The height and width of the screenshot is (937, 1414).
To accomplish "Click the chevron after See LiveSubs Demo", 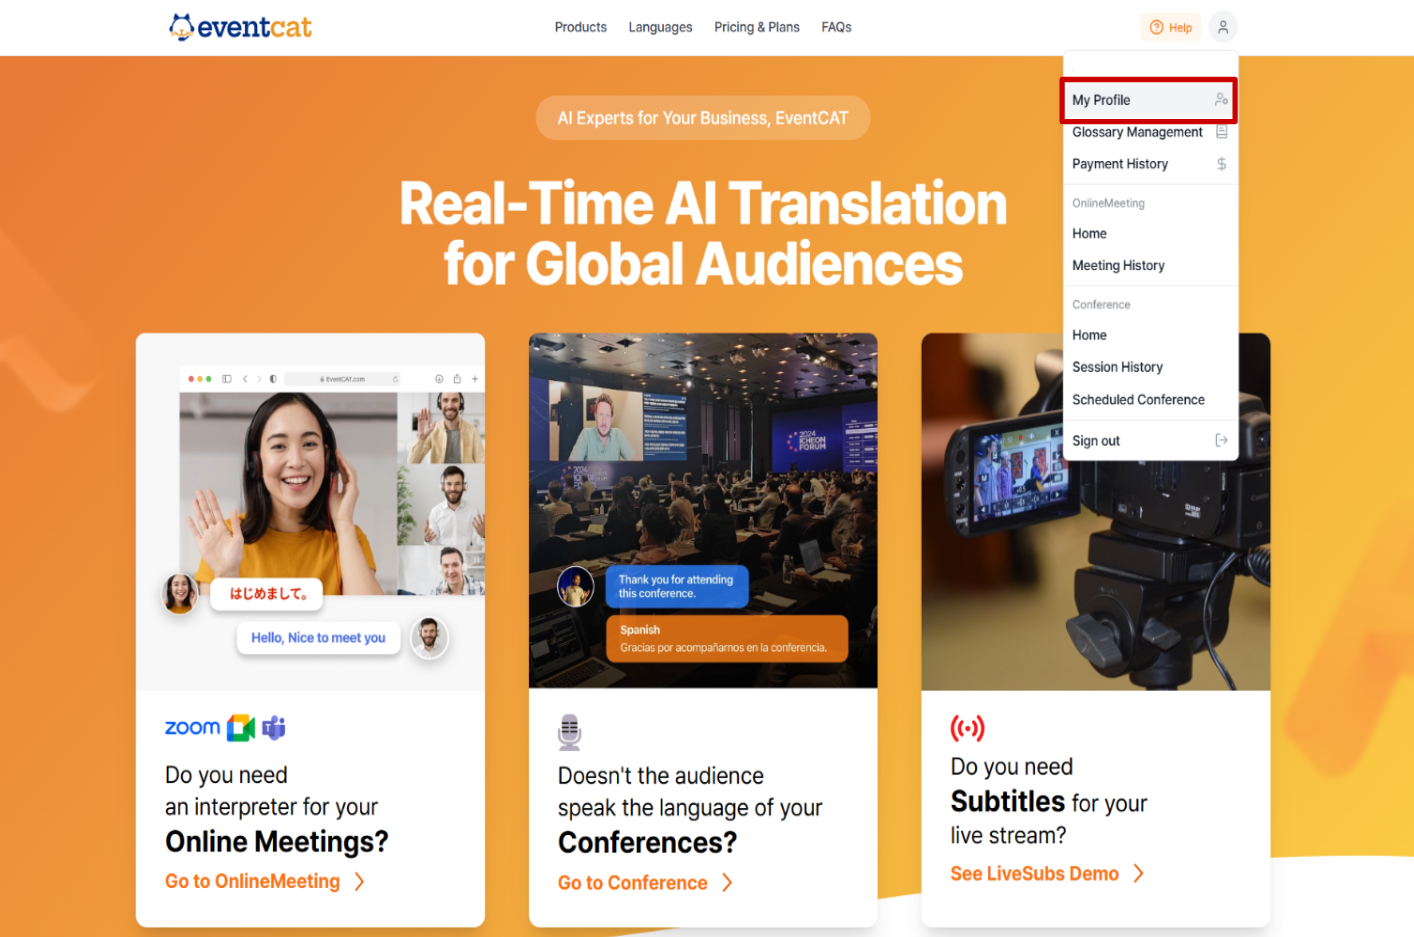I will pyautogui.click(x=1138, y=874).
